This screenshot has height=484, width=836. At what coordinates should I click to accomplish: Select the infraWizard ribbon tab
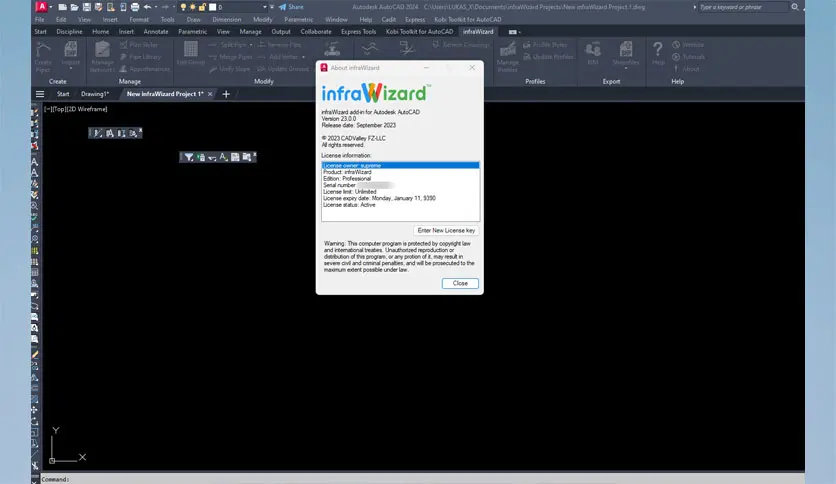[478, 31]
